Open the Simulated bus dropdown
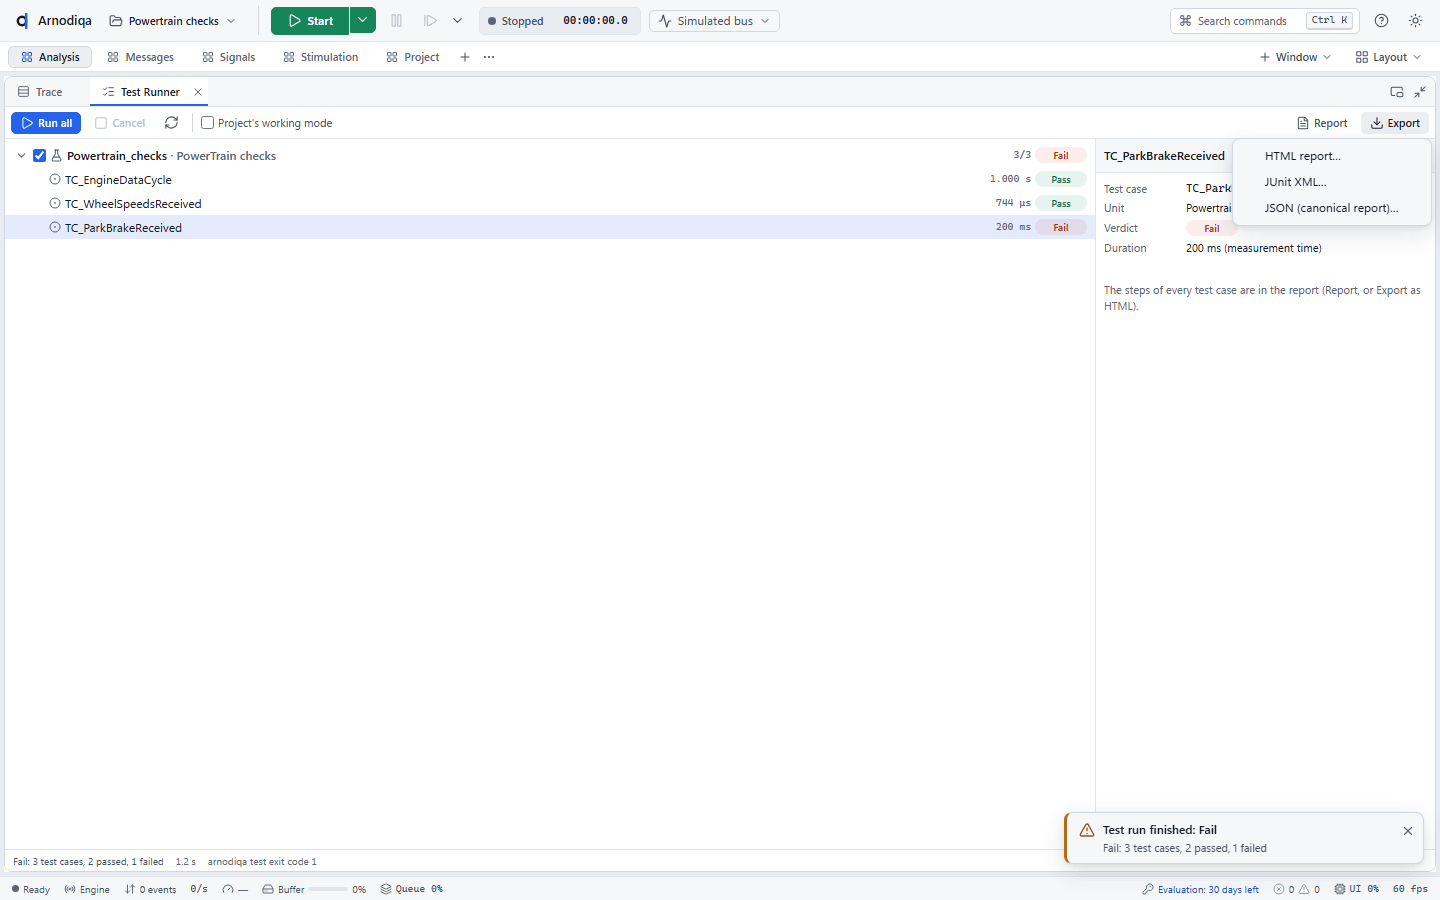1440x900 pixels. click(714, 21)
